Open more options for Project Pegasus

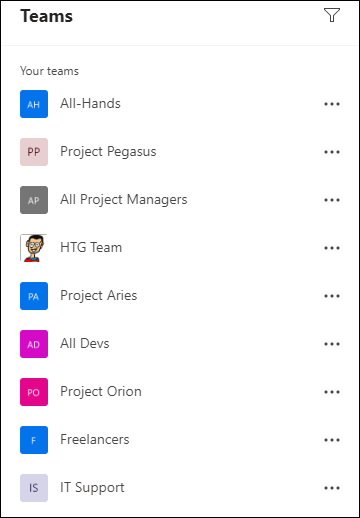coord(332,152)
